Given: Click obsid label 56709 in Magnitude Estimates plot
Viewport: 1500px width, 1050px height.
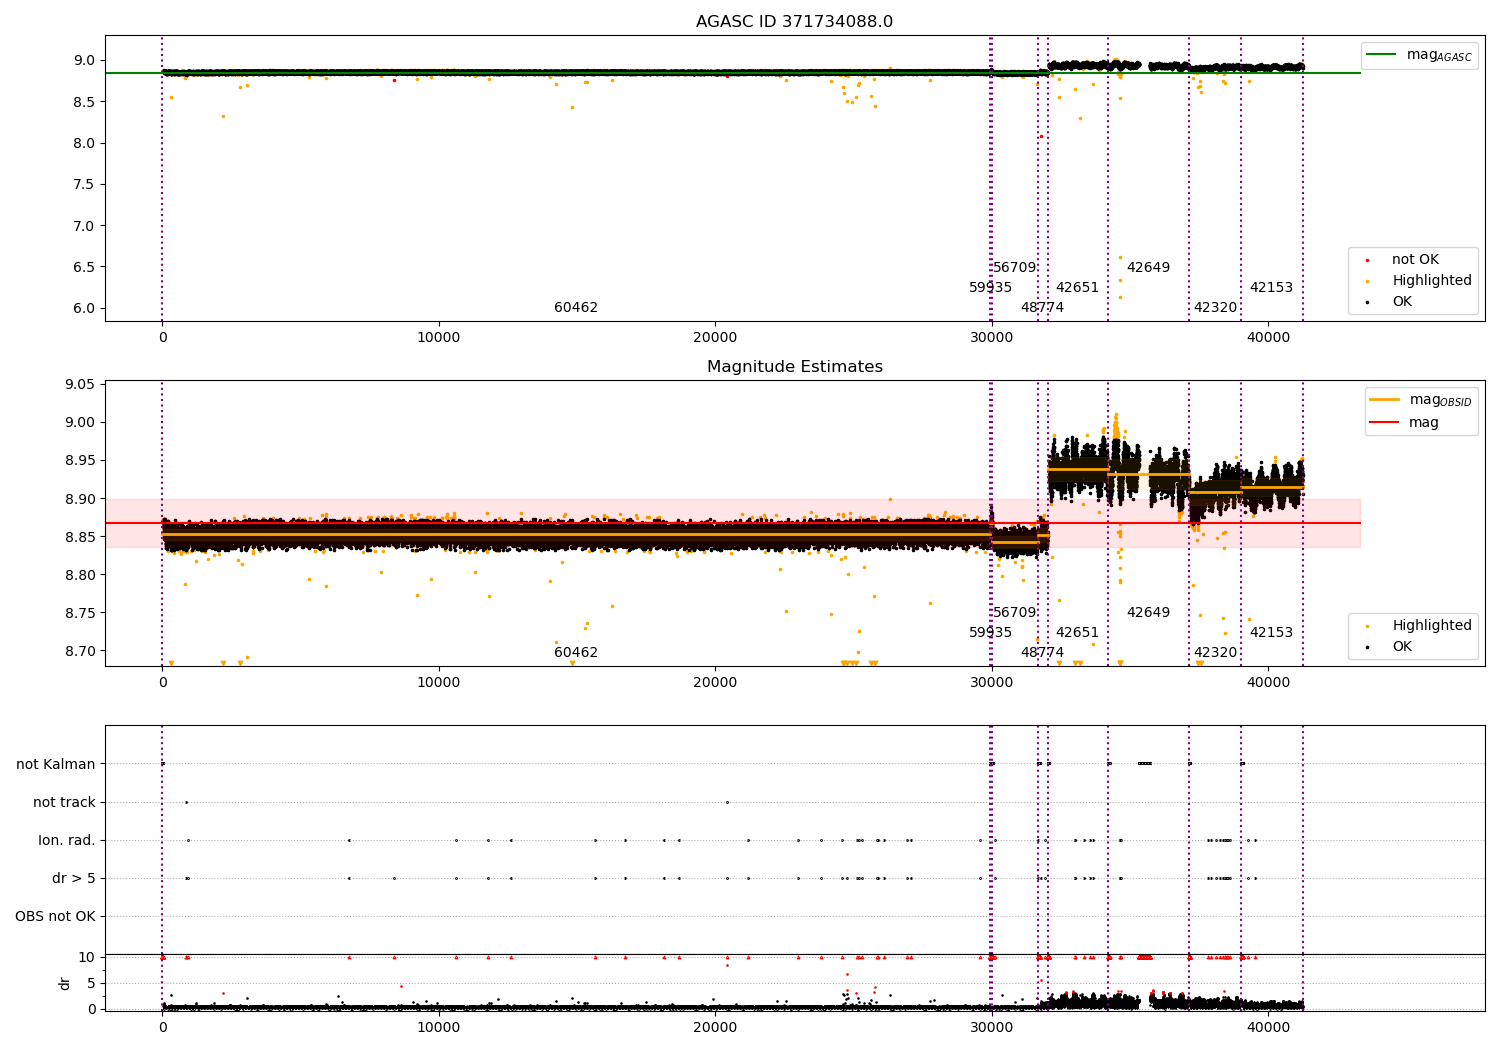Looking at the screenshot, I should click(x=1014, y=613).
